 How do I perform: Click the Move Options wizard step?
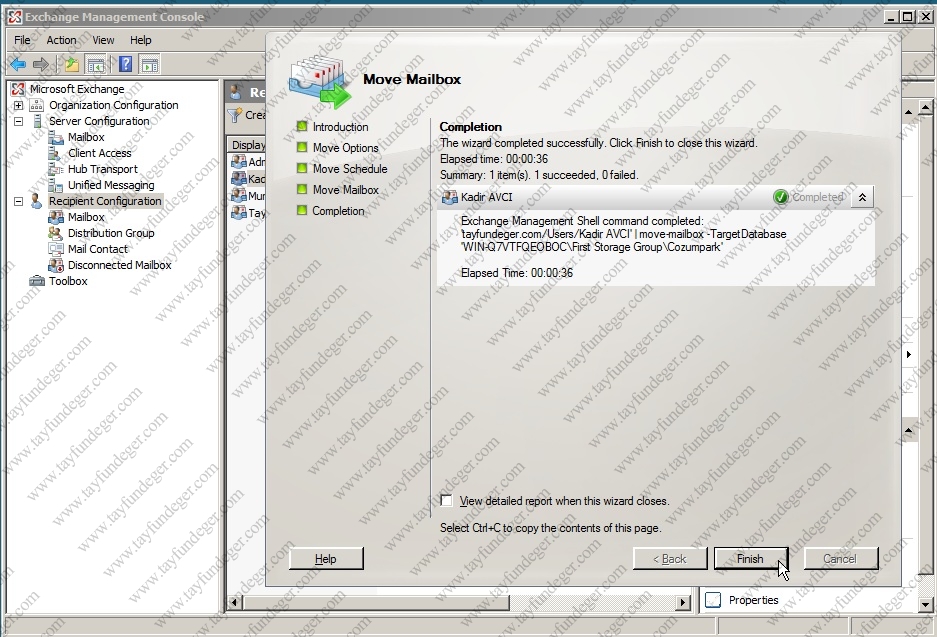pos(345,148)
